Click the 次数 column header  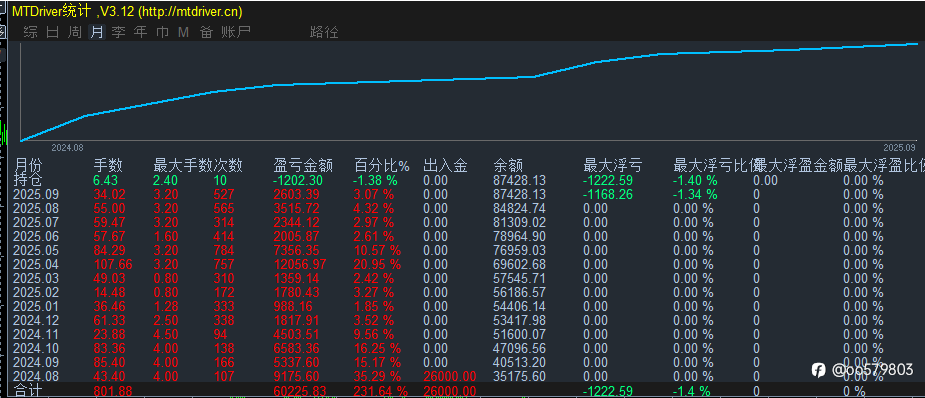228,166
